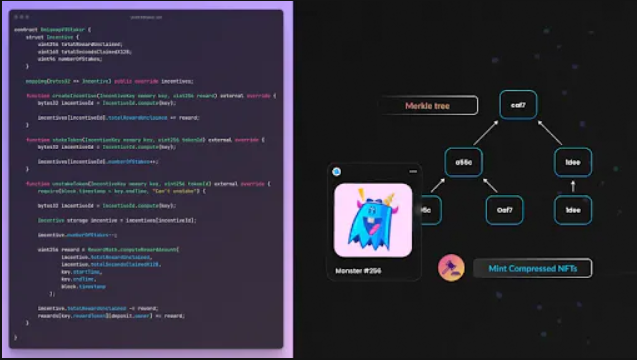Select the lowest 1dee leaf node
Viewport: 637px width, 360px height.
click(573, 210)
